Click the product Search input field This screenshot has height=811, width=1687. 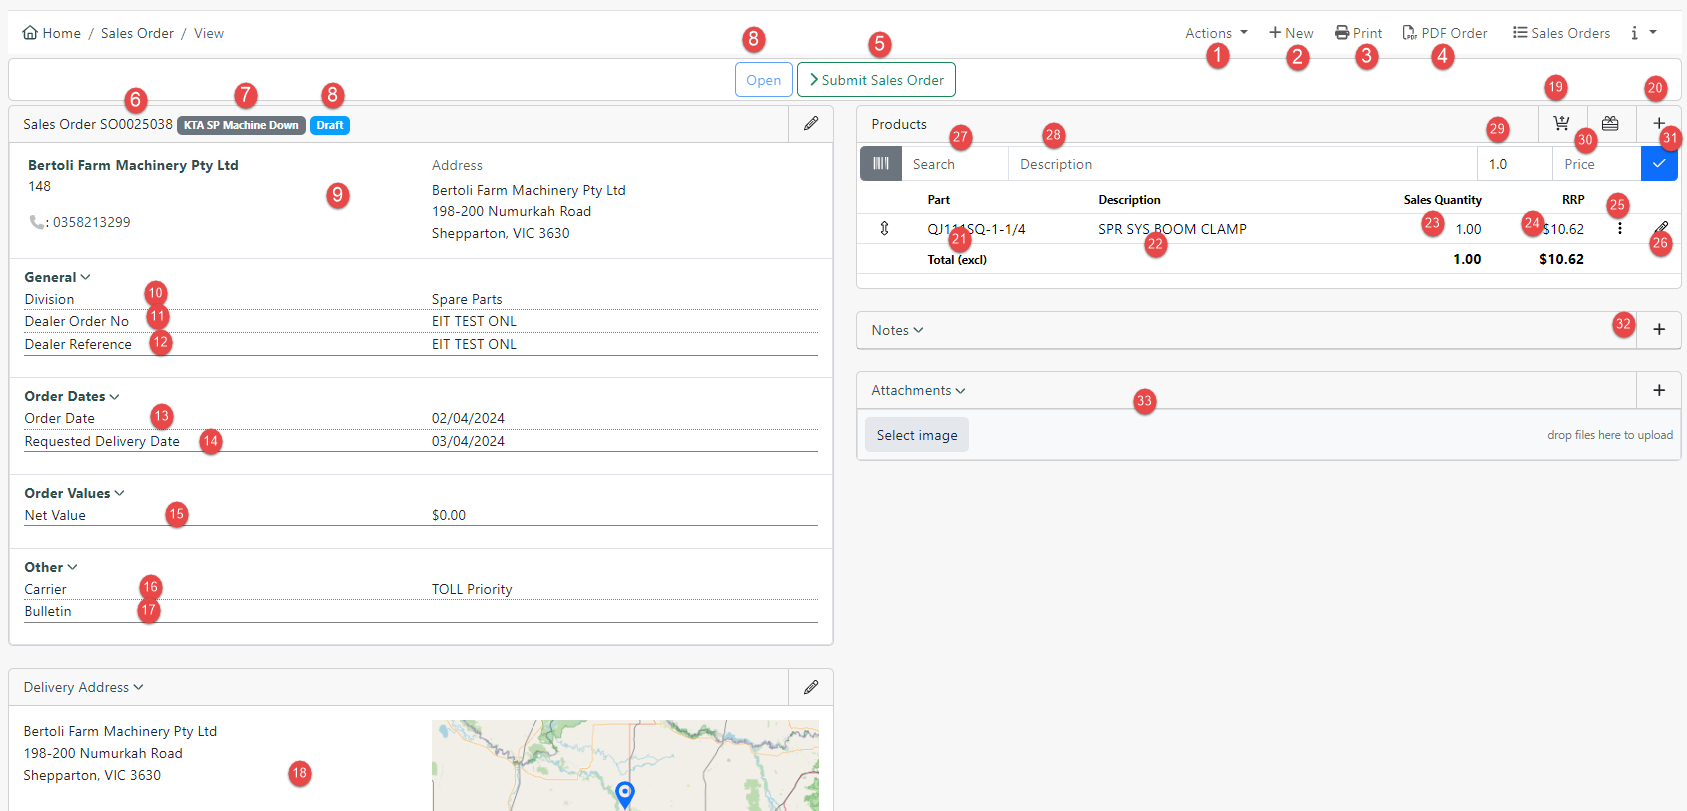[x=954, y=164]
